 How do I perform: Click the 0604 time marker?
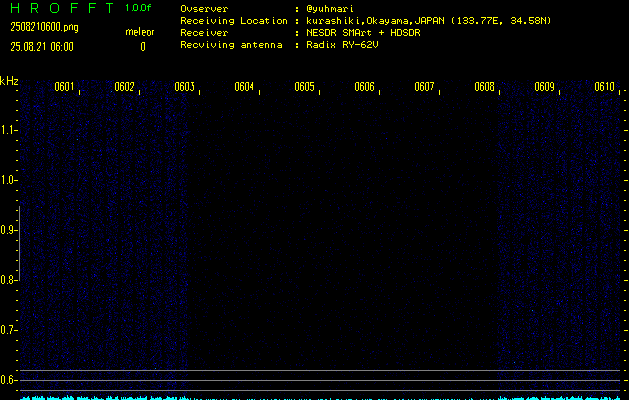click(x=244, y=87)
